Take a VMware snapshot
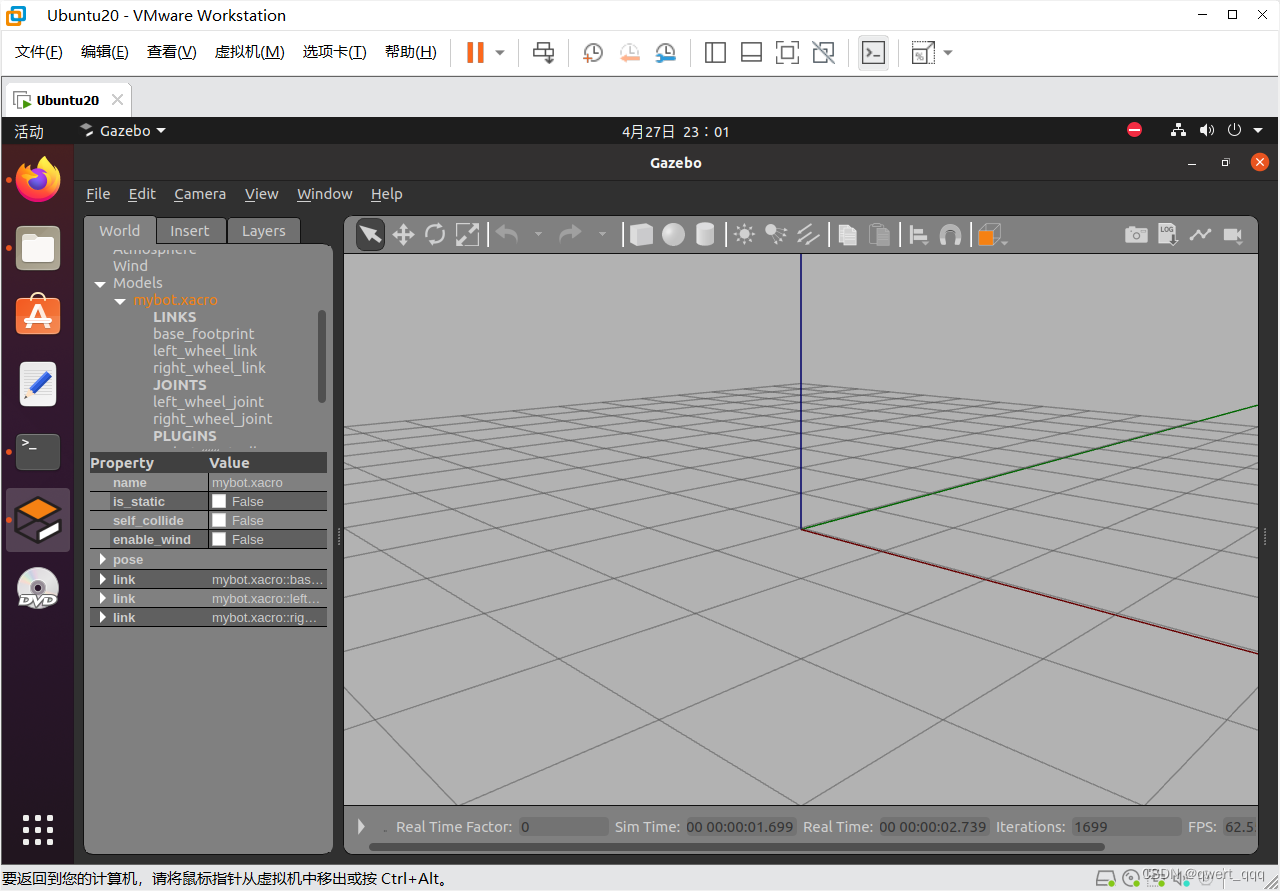 [x=593, y=53]
